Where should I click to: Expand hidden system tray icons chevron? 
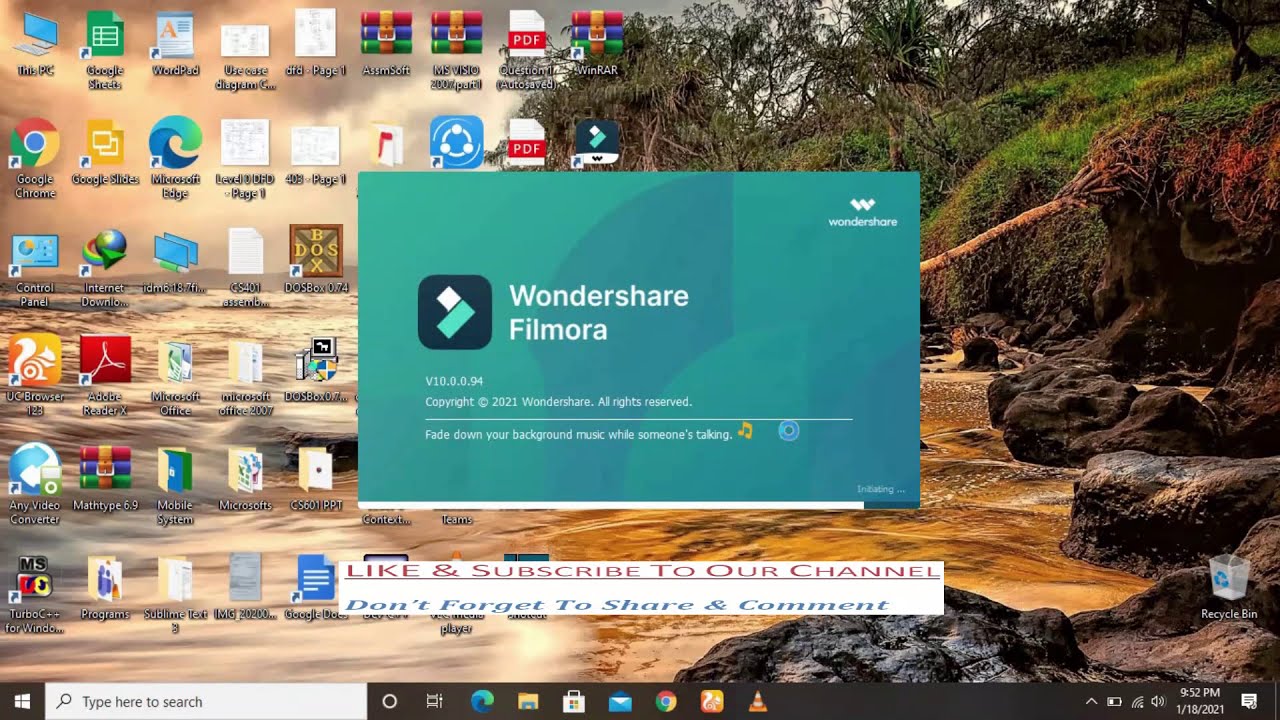[1091, 701]
